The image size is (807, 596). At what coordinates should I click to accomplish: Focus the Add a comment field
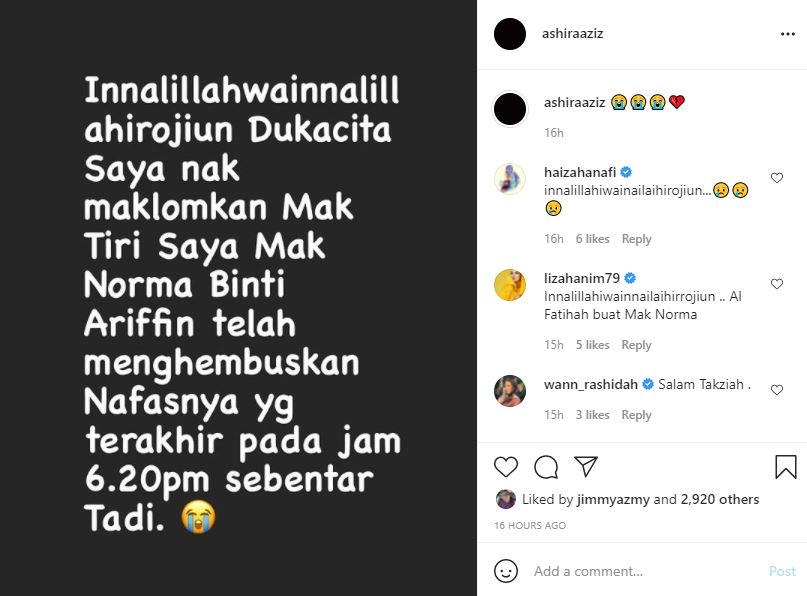(646, 571)
